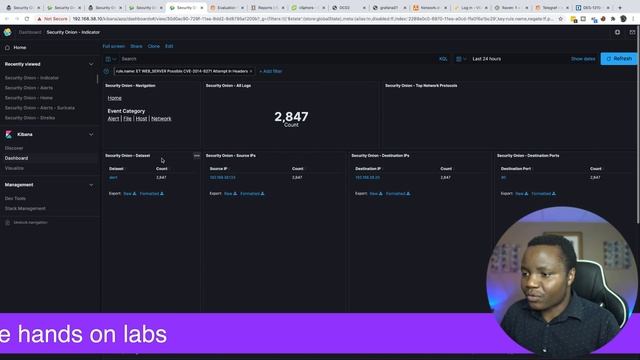The height and width of the screenshot is (360, 640).
Task: Click the alert dataset value link
Action: click(x=113, y=178)
